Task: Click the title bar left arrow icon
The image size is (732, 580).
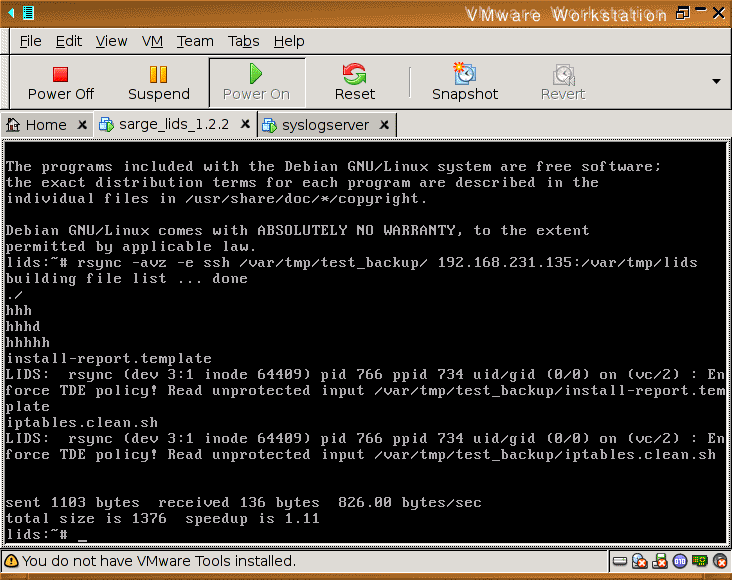Action: click(x=11, y=13)
